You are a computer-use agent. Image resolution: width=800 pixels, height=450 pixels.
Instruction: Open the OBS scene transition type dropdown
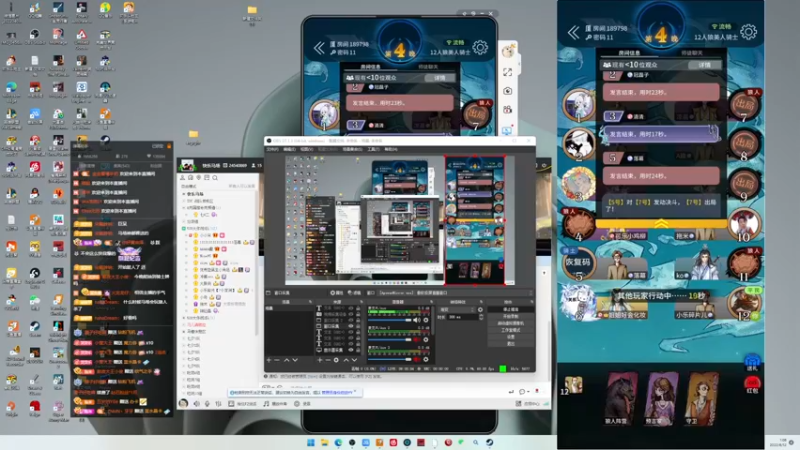click(x=457, y=310)
